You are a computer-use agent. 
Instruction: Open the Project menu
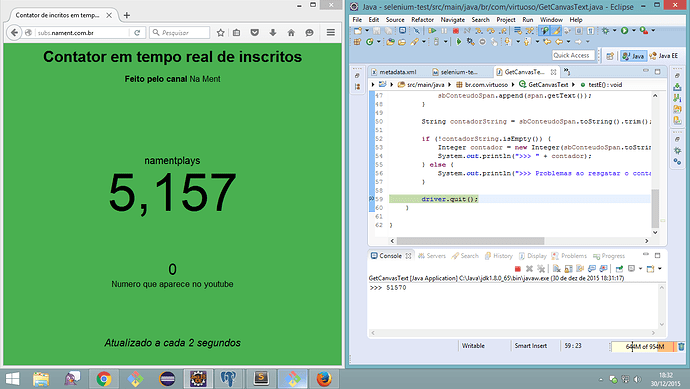(x=506, y=20)
